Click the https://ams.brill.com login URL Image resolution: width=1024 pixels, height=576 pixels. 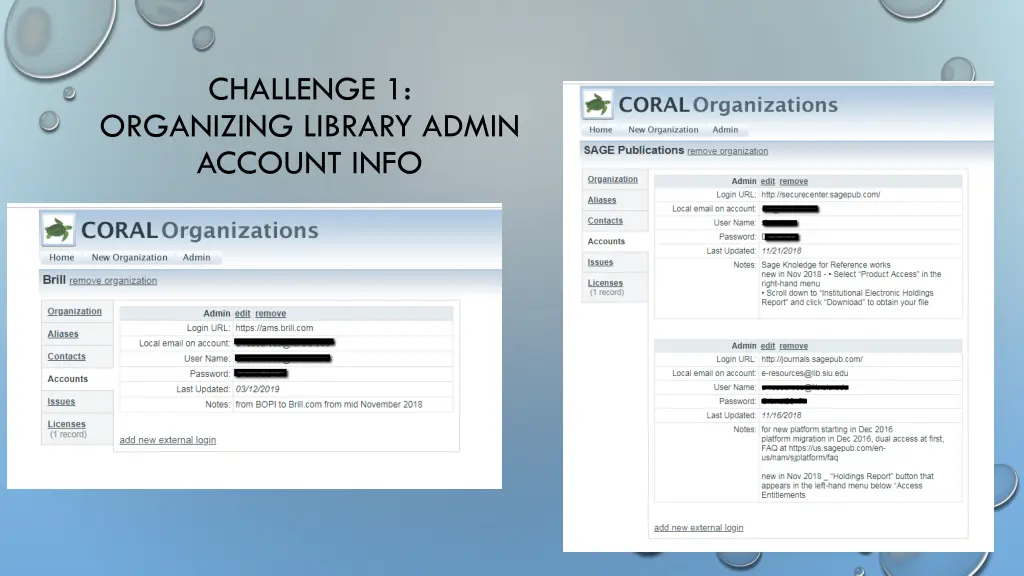click(274, 328)
